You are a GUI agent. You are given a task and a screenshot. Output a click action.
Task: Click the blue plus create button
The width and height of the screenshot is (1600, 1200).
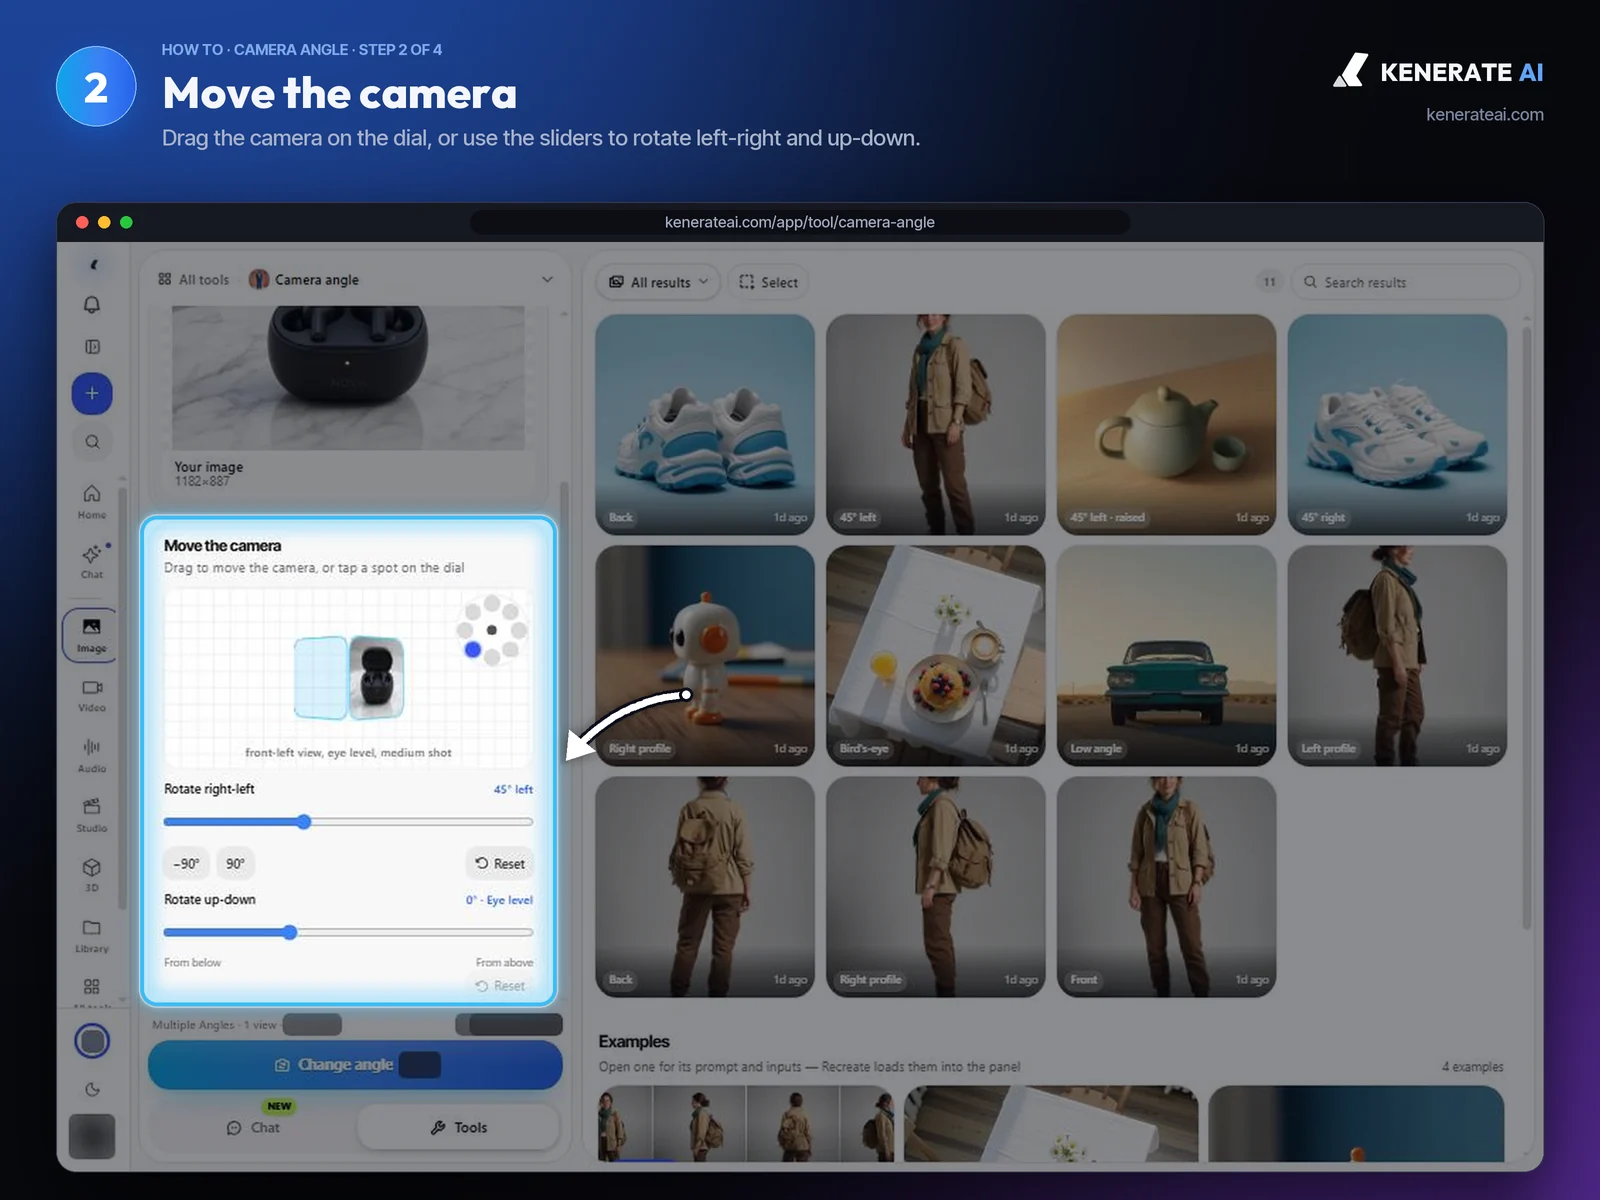[92, 393]
